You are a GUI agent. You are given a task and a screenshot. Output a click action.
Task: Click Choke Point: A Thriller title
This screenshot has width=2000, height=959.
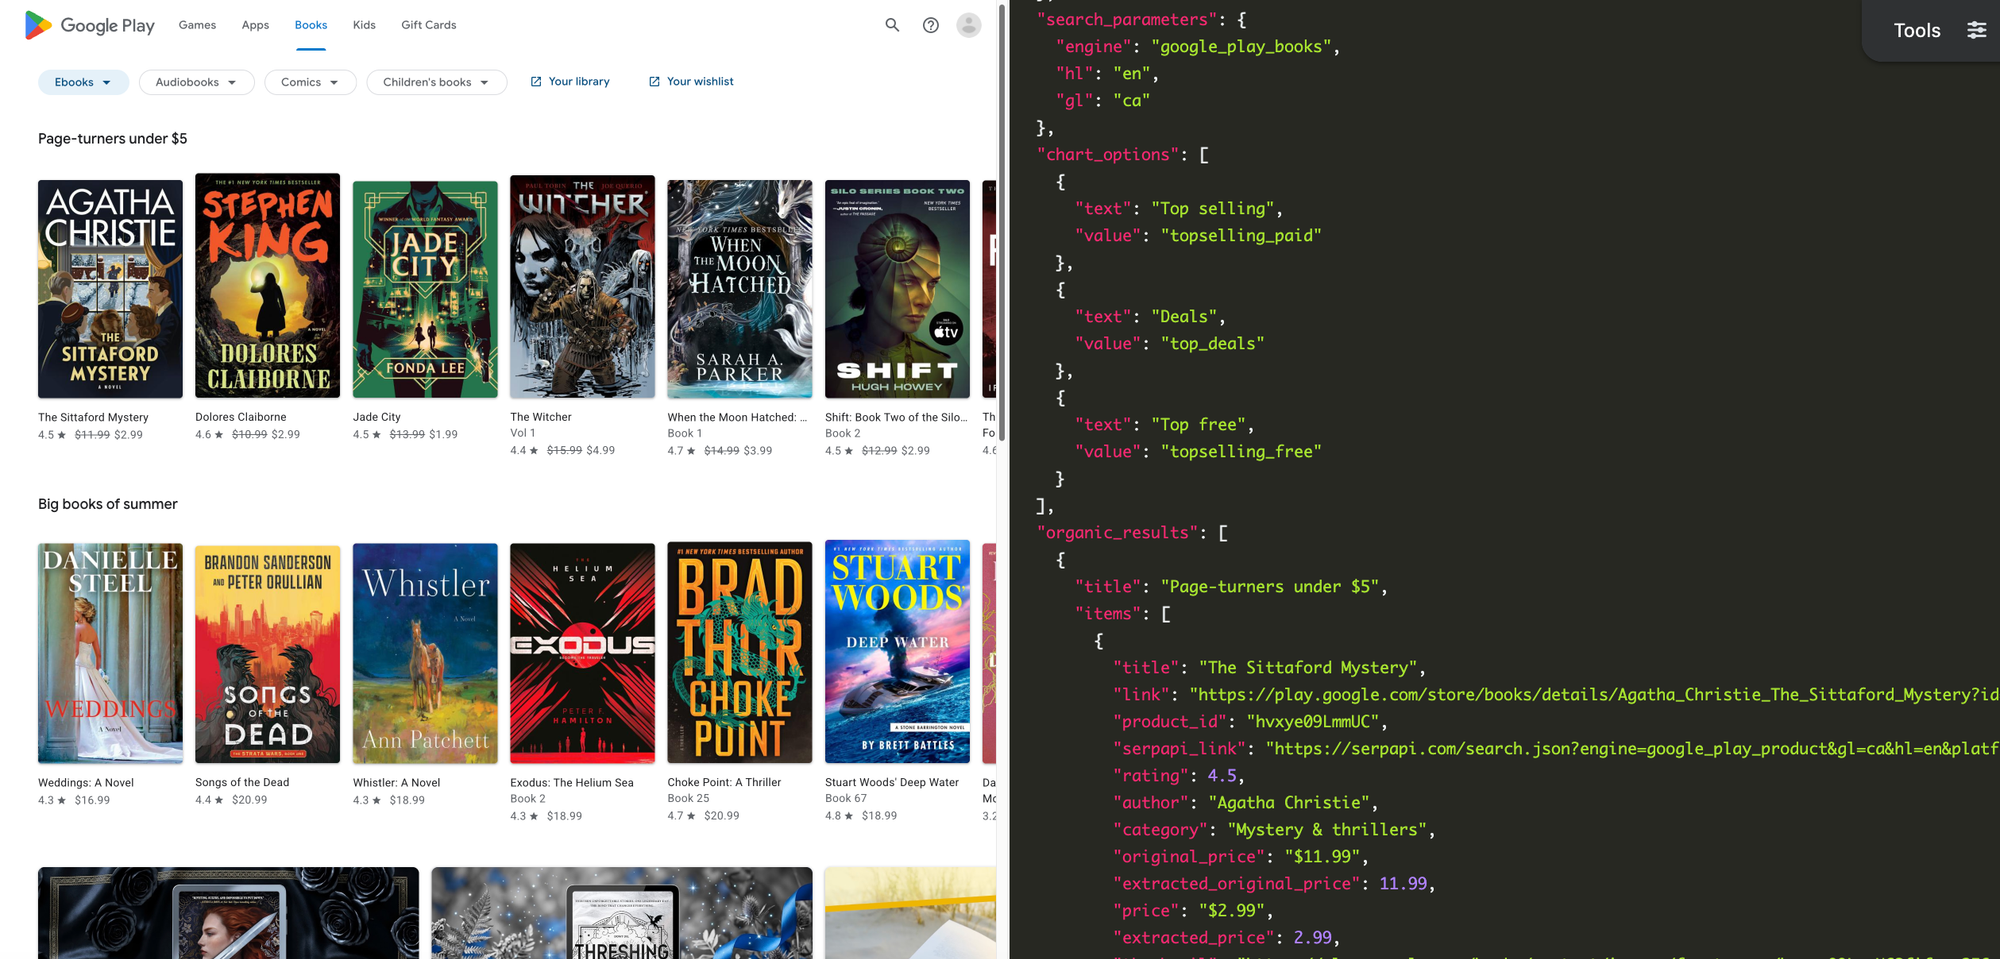coord(725,782)
